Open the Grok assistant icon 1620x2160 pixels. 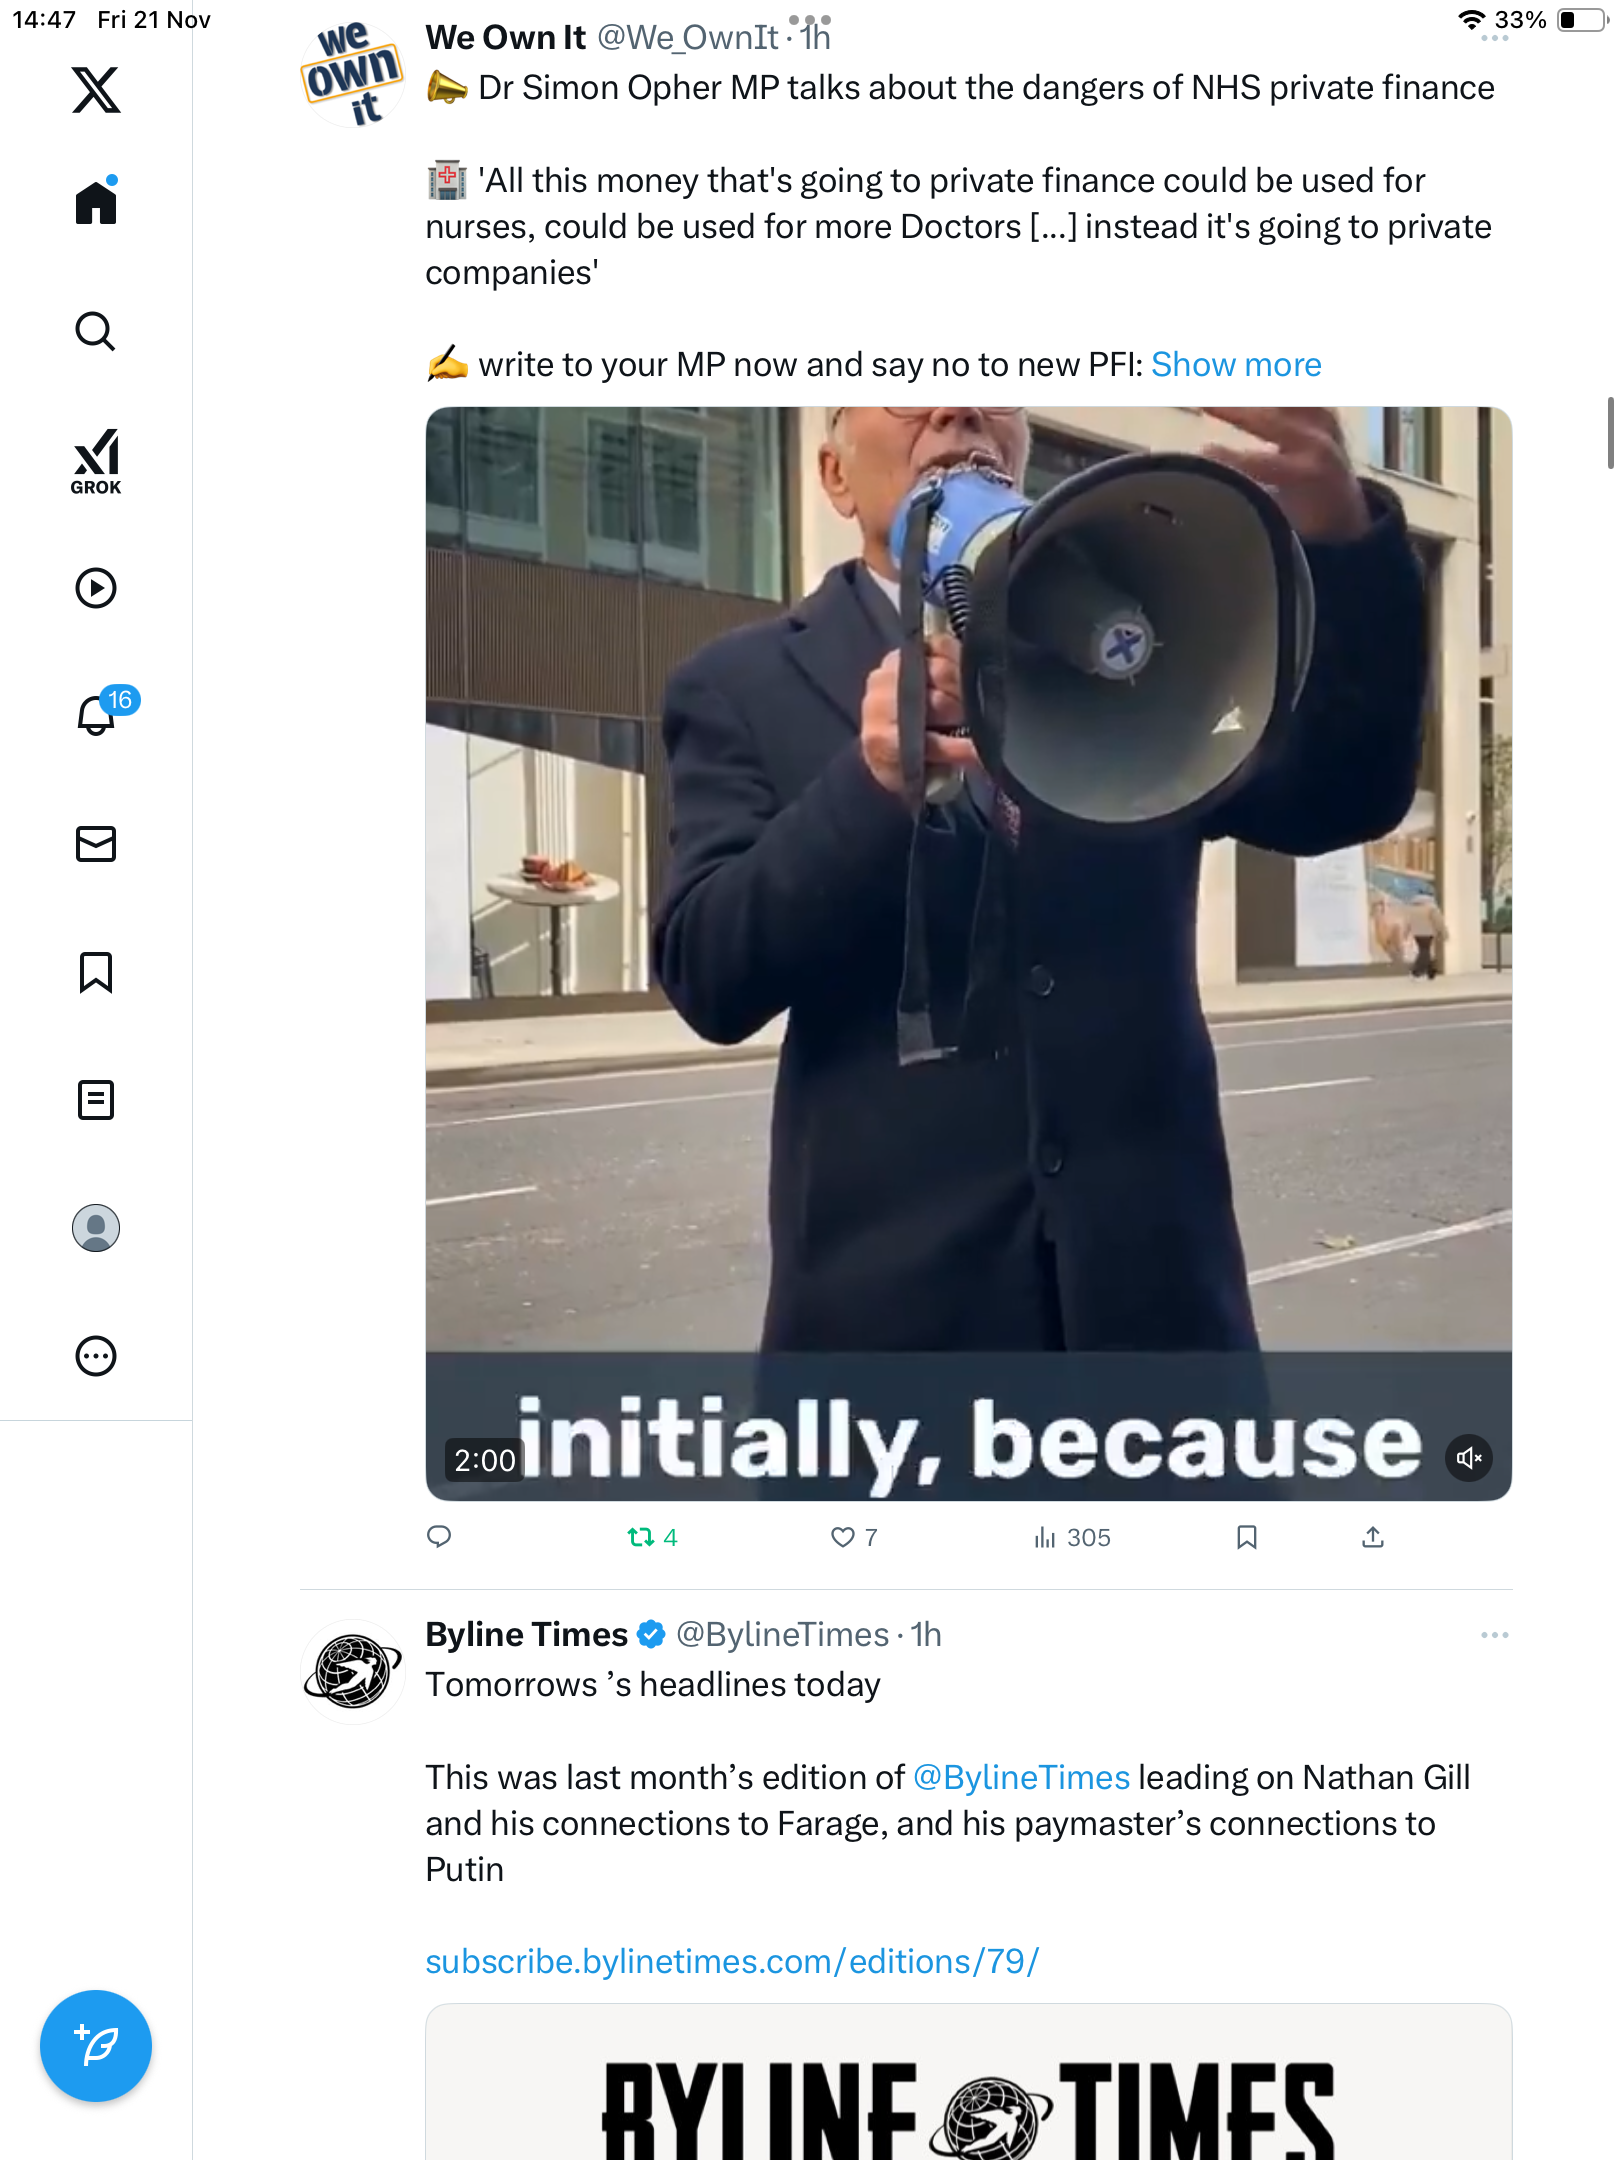(96, 461)
